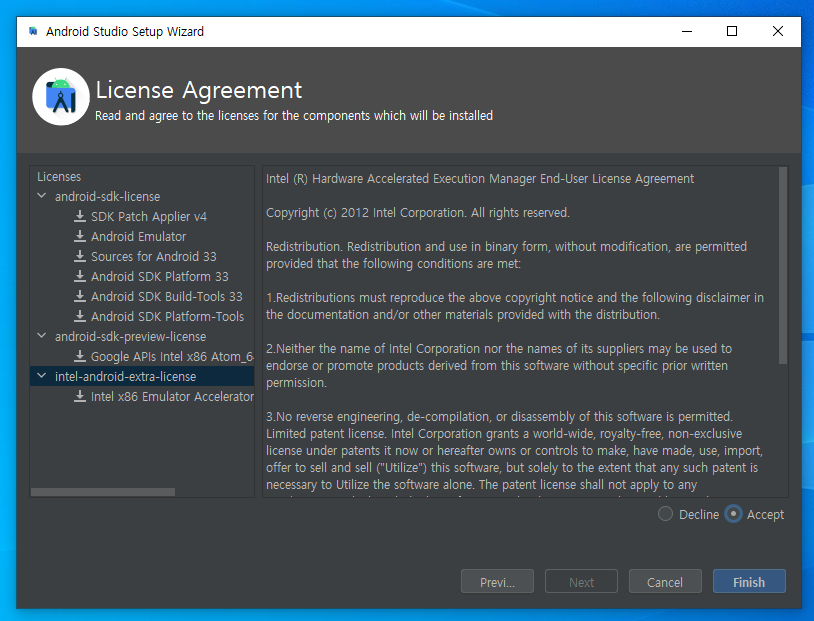Select the android-sdk-license tree row
This screenshot has height=621, width=814.
click(x=142, y=196)
